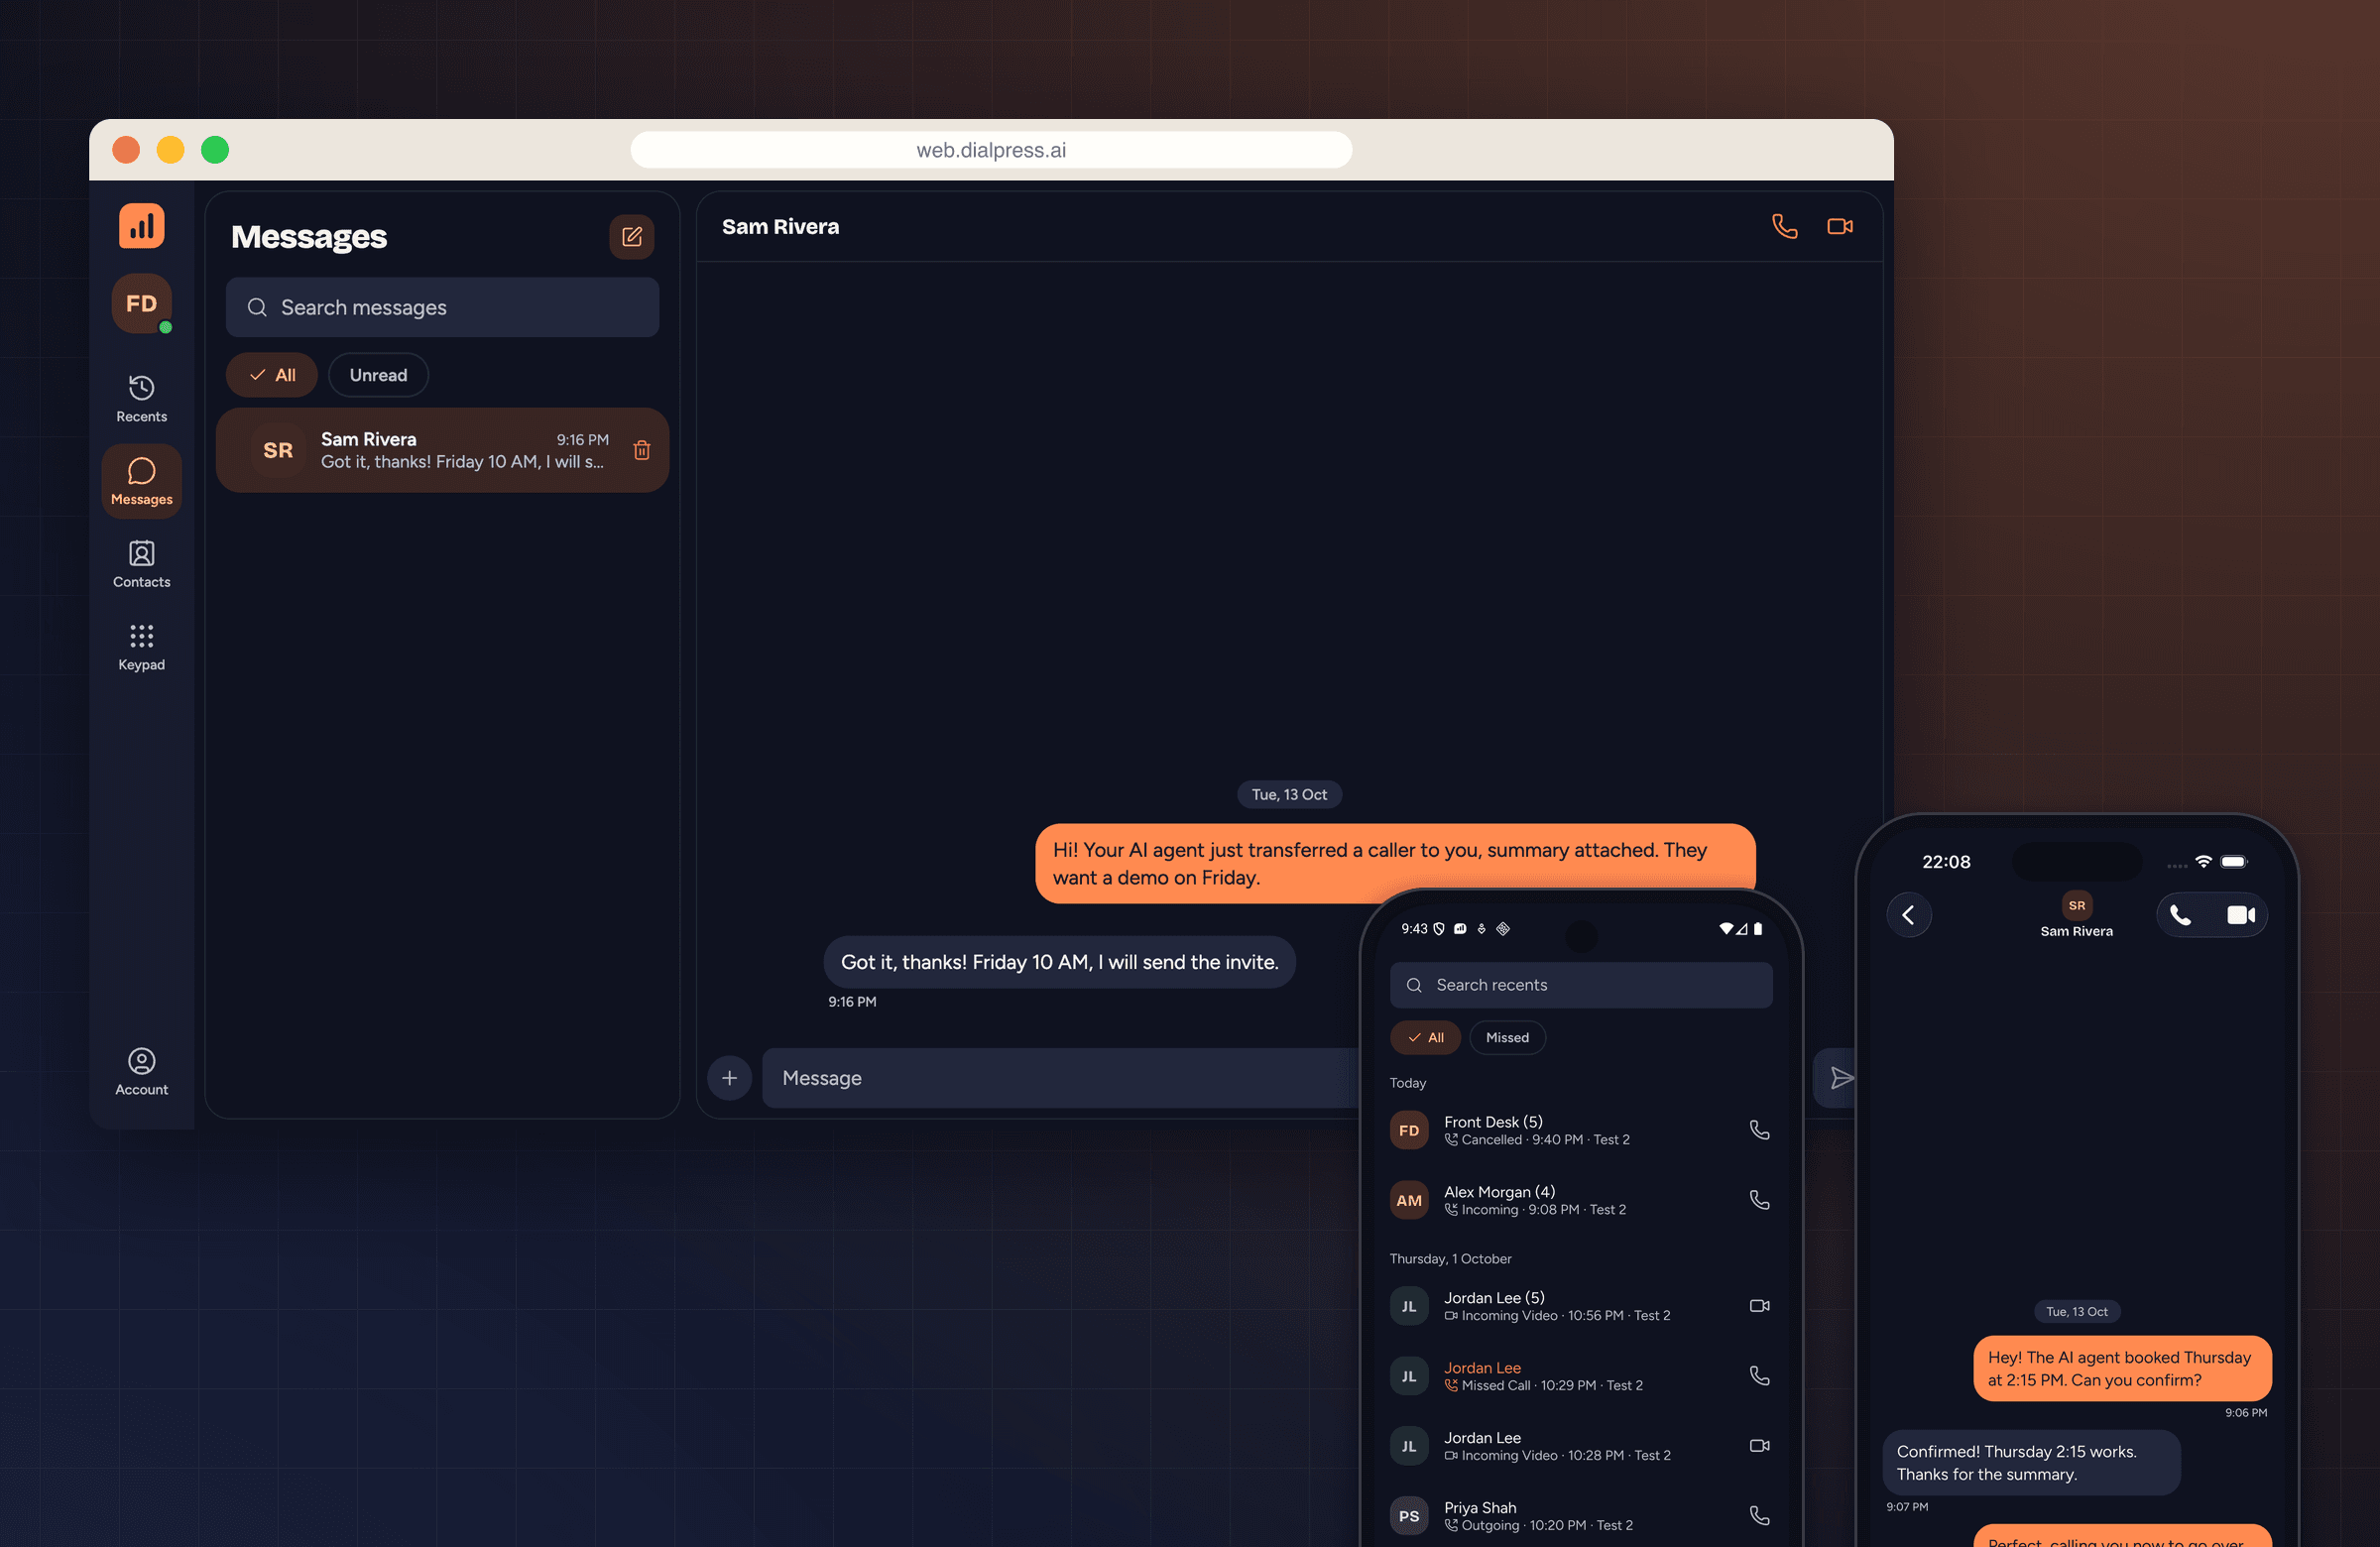Call back Jordan Lee missed call entry
The width and height of the screenshot is (2380, 1547).
(1759, 1376)
